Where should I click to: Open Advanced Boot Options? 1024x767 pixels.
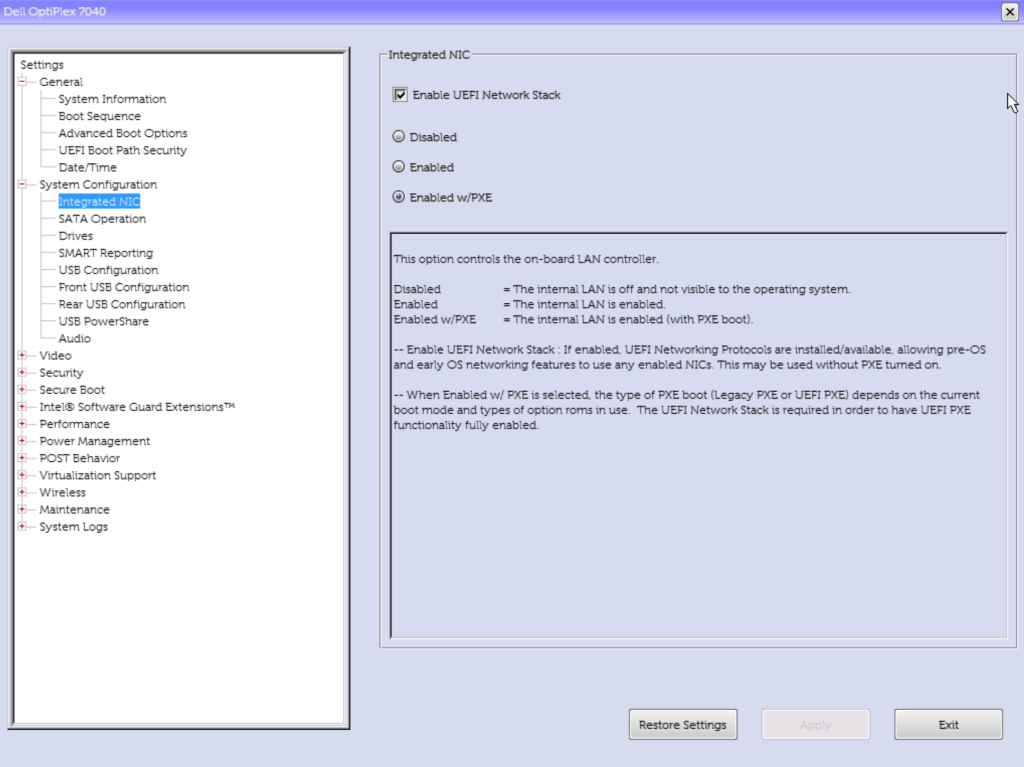click(x=123, y=133)
